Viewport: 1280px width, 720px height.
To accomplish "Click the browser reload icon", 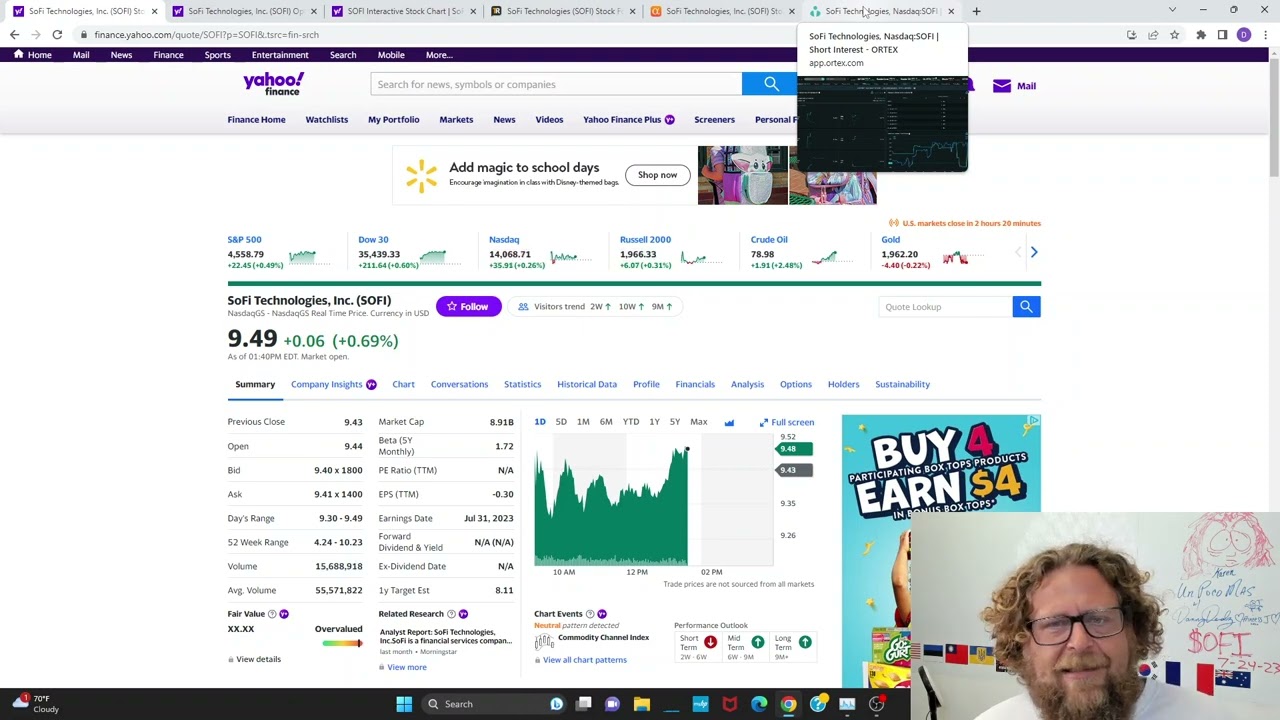I will click(x=57, y=35).
